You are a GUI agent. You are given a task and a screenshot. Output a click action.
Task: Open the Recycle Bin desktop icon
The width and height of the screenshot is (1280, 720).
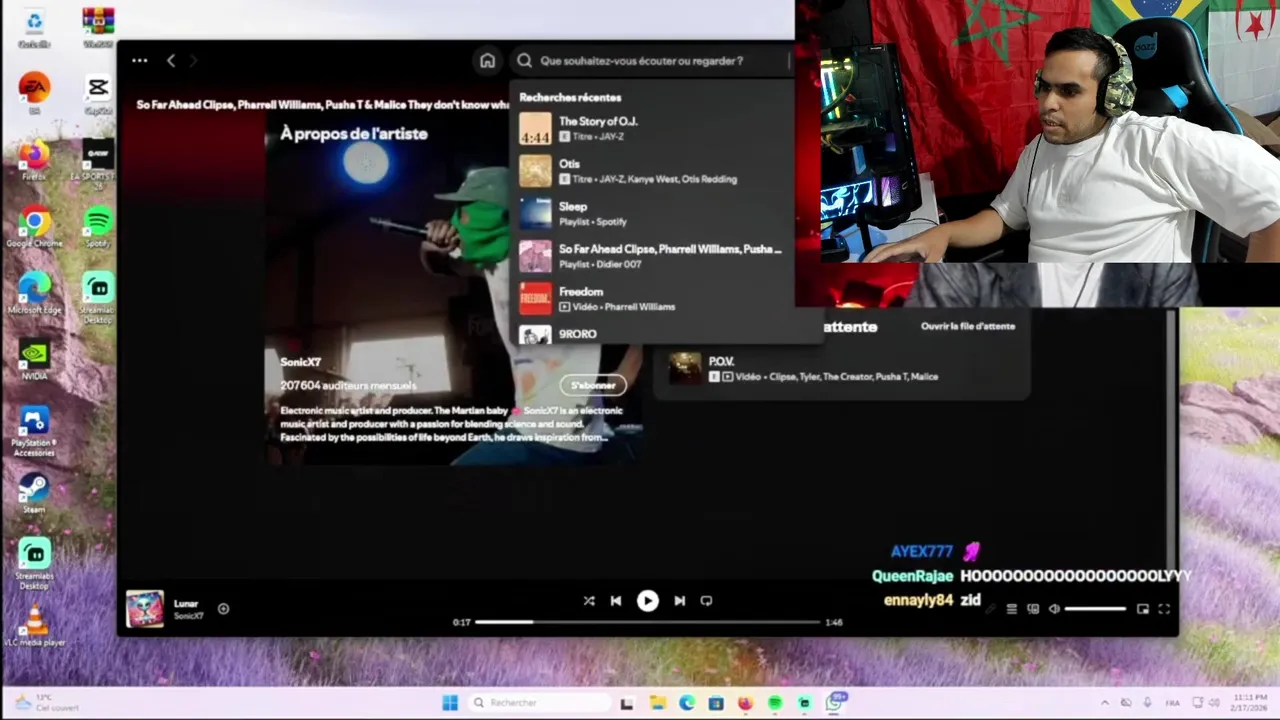(34, 29)
